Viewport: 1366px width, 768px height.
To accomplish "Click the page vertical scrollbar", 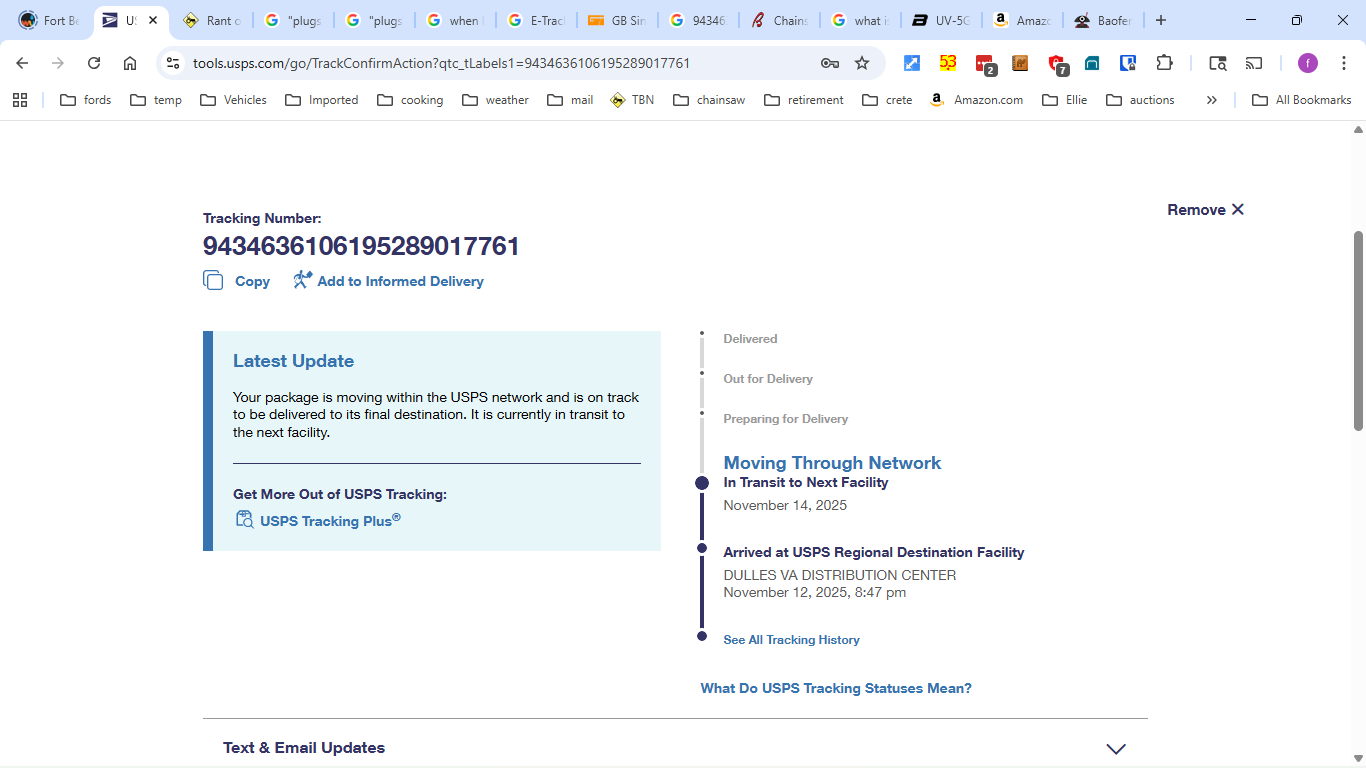I will pyautogui.click(x=1358, y=330).
